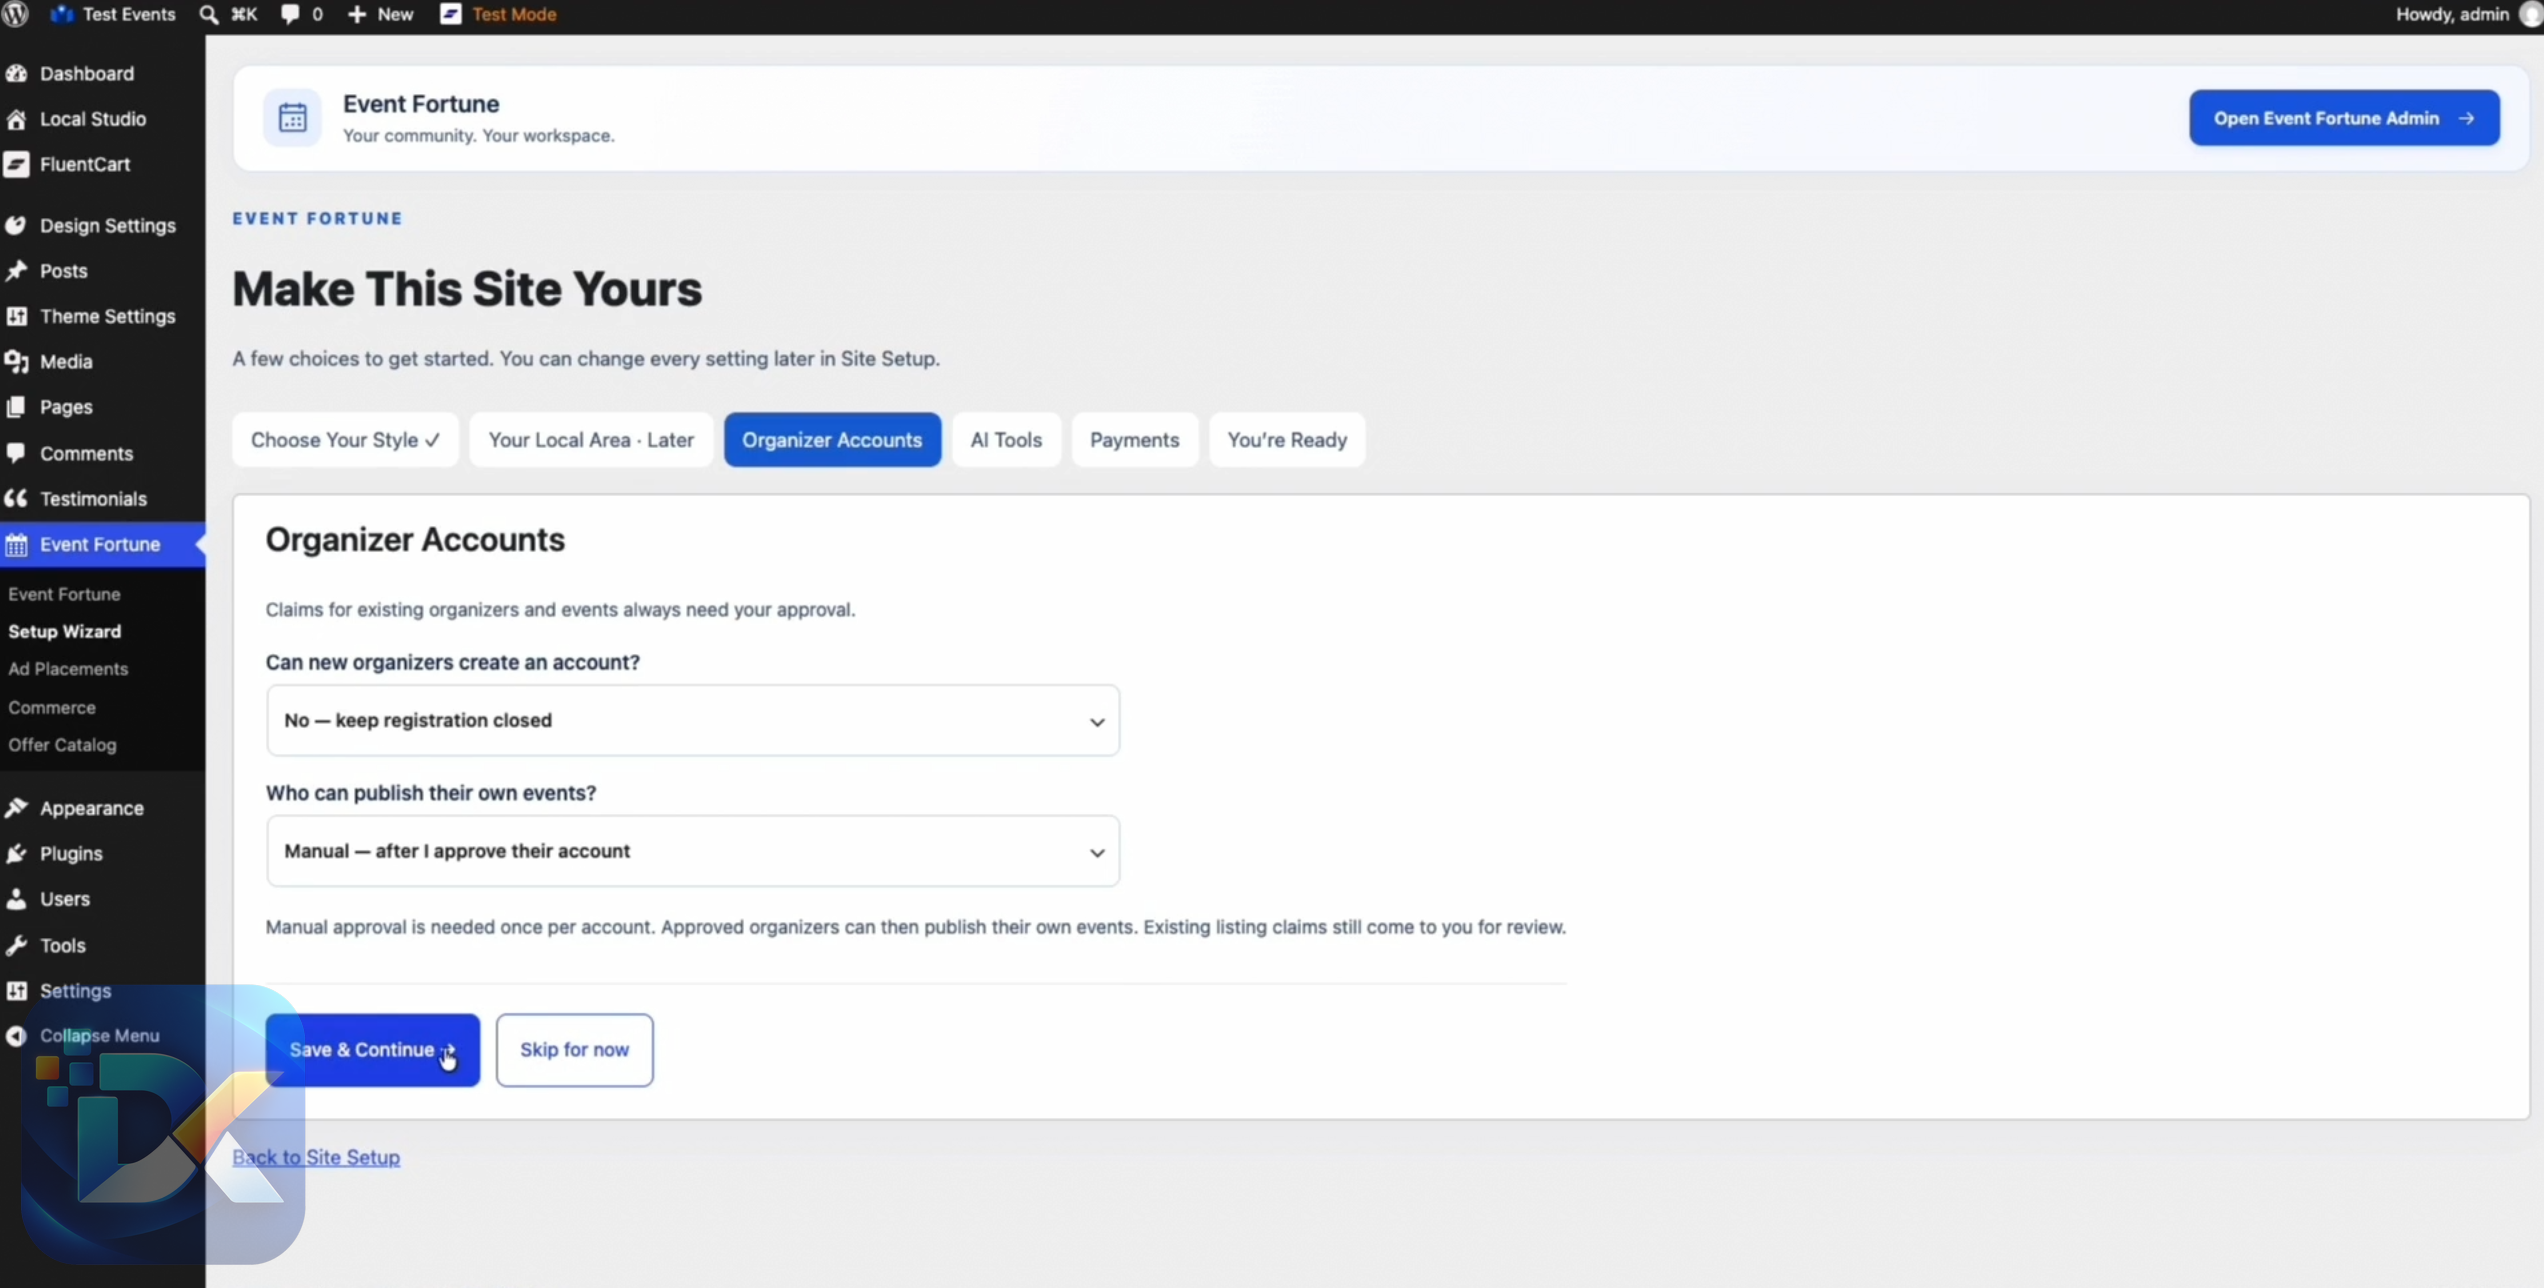Open Appearance menu in sidebar
This screenshot has height=1288, width=2544.
click(102, 808)
